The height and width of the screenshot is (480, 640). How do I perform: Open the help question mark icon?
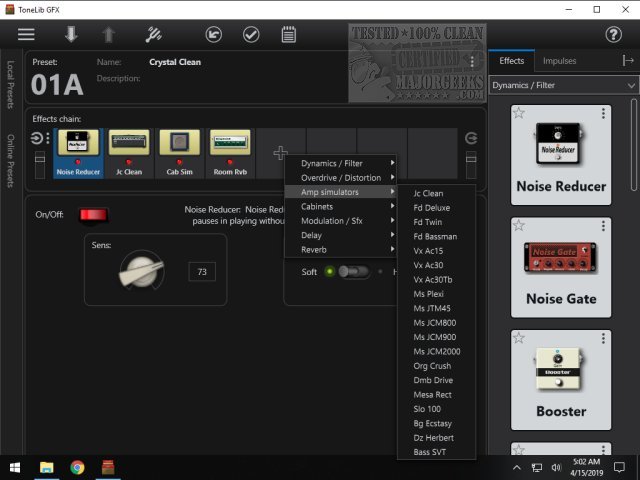(614, 34)
